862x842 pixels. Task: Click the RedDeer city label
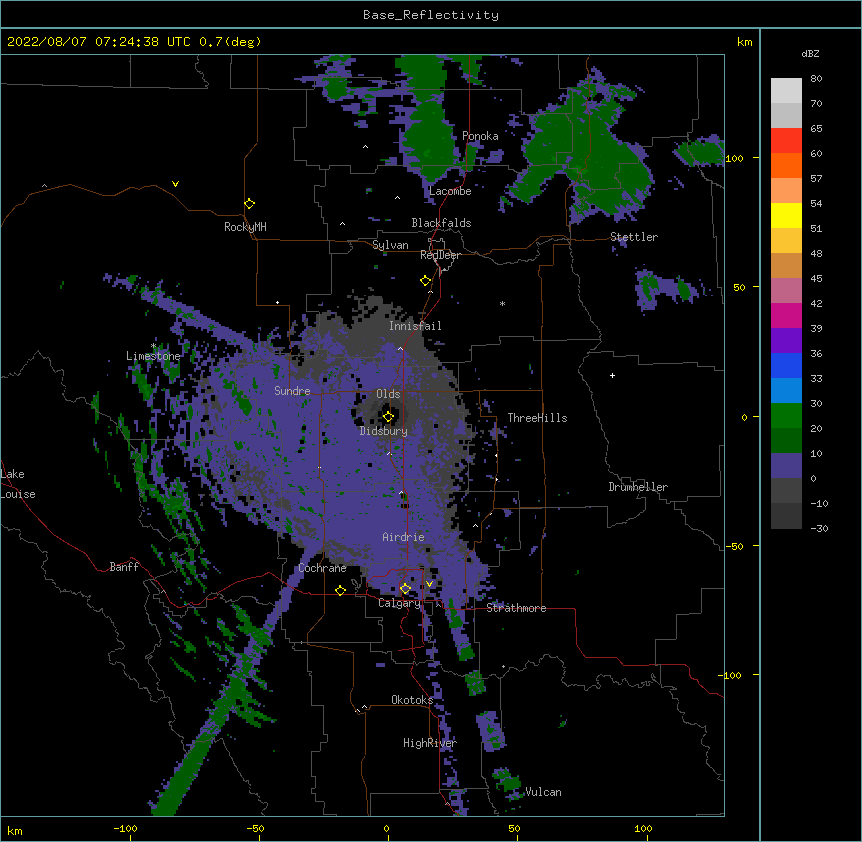tap(440, 255)
